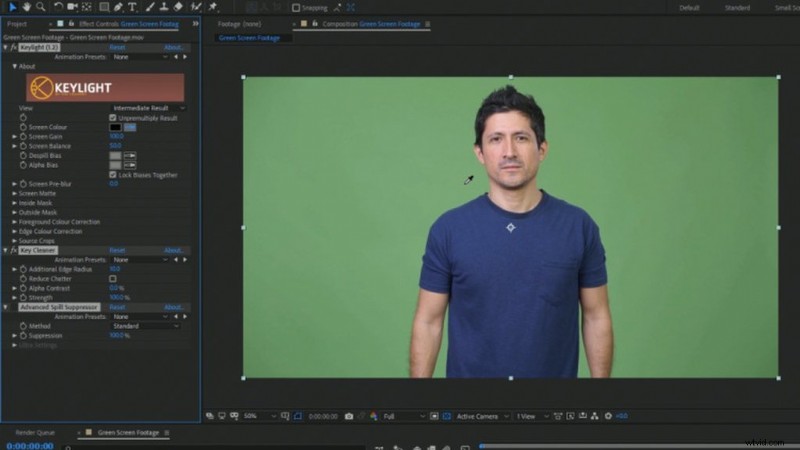Image resolution: width=800 pixels, height=450 pixels.
Task: Open the Green Screen Footage timeline tab
Action: (x=128, y=433)
